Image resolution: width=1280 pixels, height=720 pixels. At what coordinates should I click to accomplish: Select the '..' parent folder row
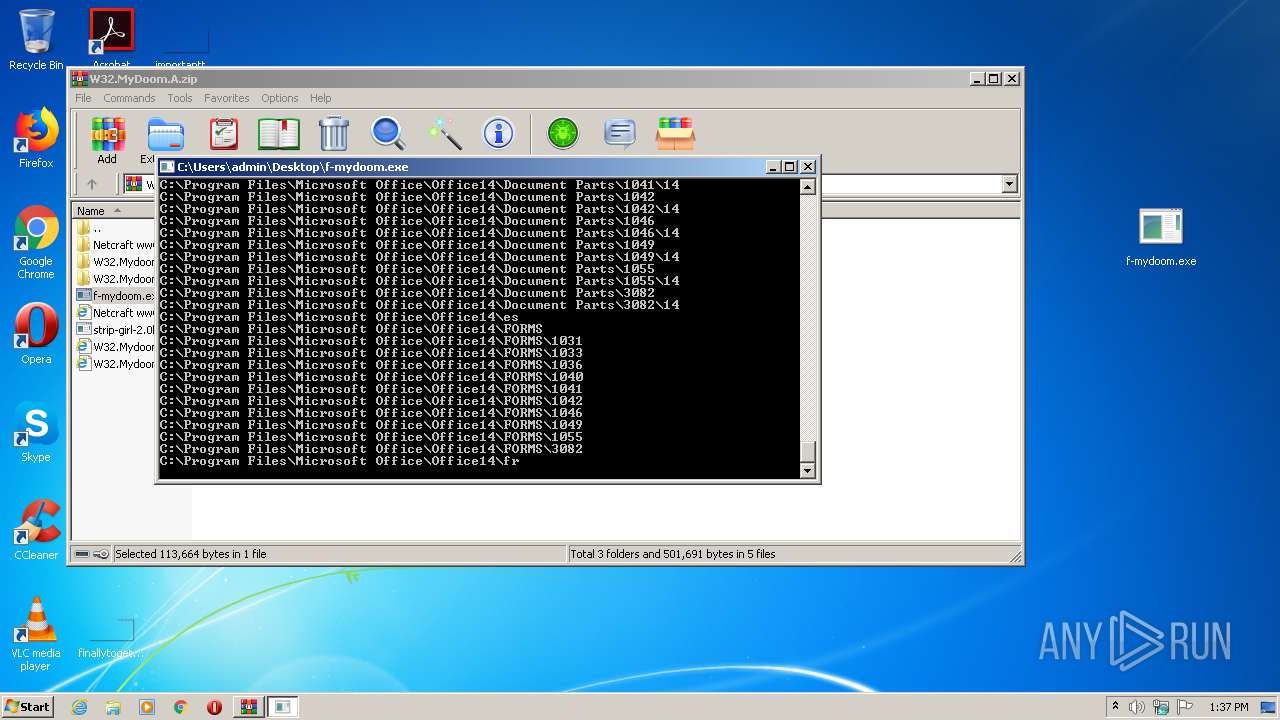114,228
